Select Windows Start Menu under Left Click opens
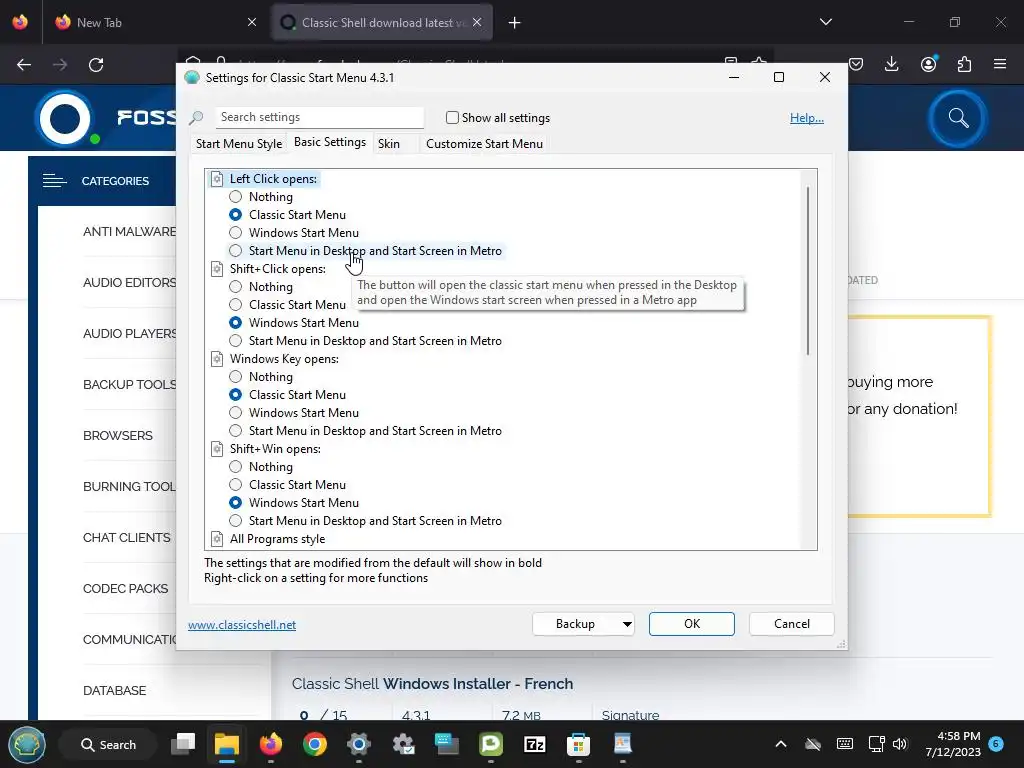Image resolution: width=1024 pixels, height=768 pixels. coord(236,232)
